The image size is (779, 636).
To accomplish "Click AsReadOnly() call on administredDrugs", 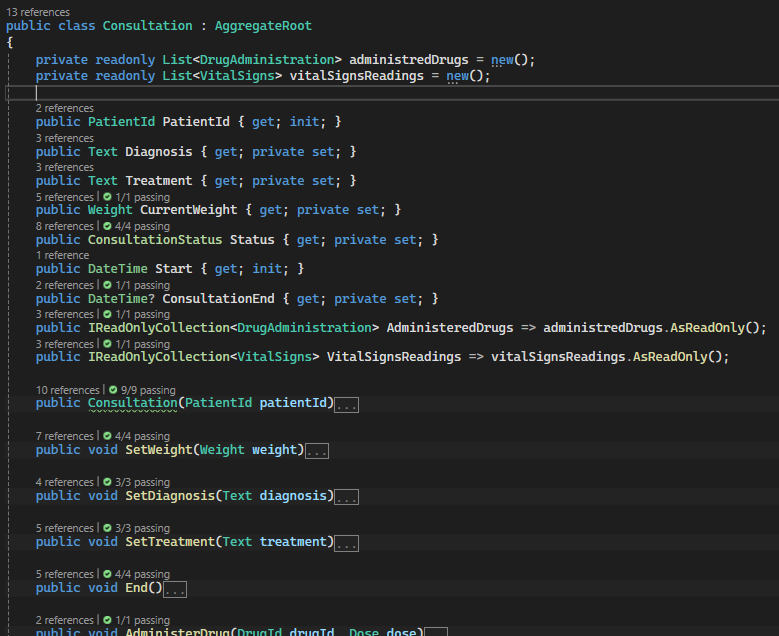I will click(707, 328).
